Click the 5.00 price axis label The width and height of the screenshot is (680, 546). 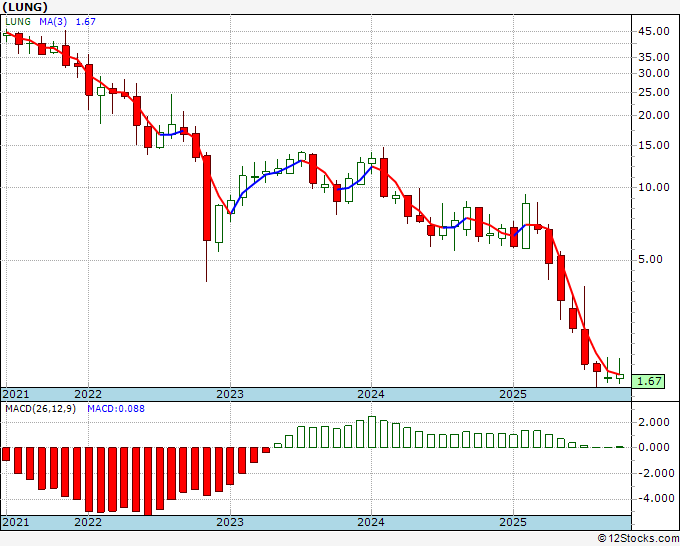click(x=651, y=260)
